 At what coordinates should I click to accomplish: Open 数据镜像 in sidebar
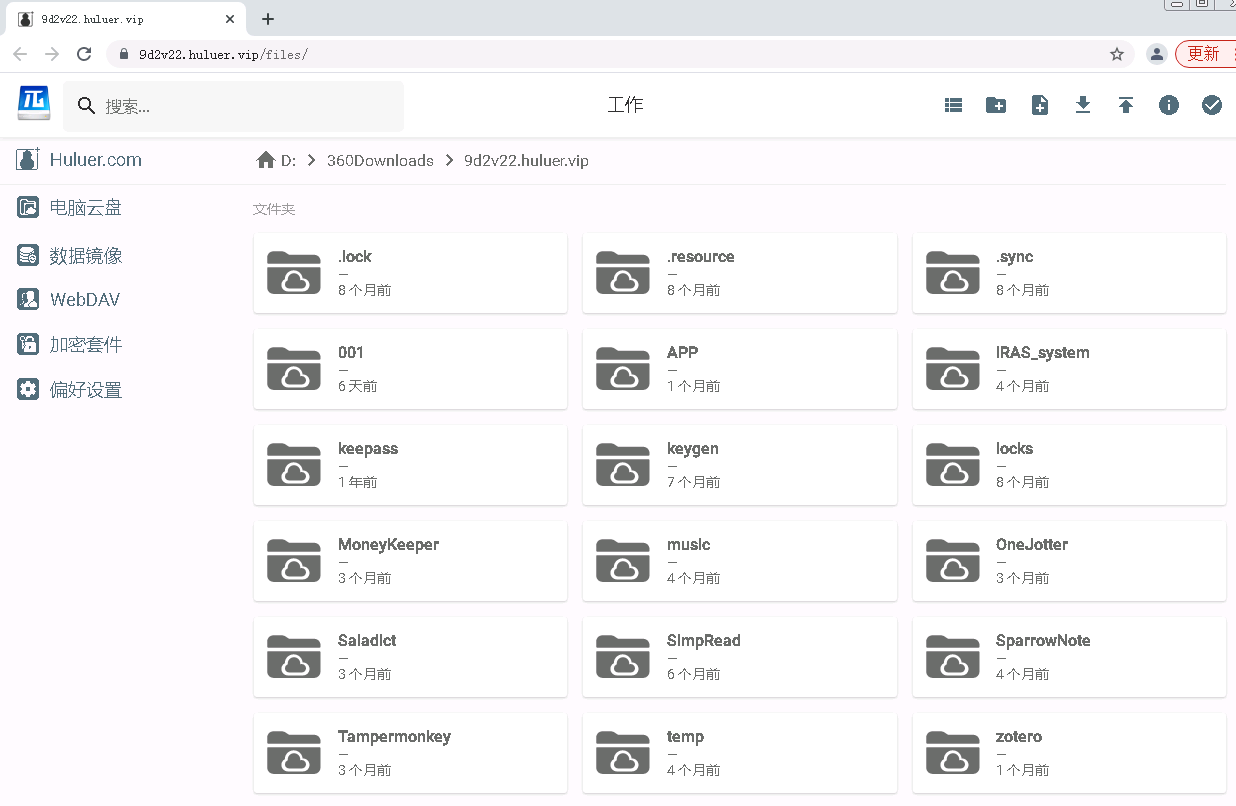(x=86, y=256)
